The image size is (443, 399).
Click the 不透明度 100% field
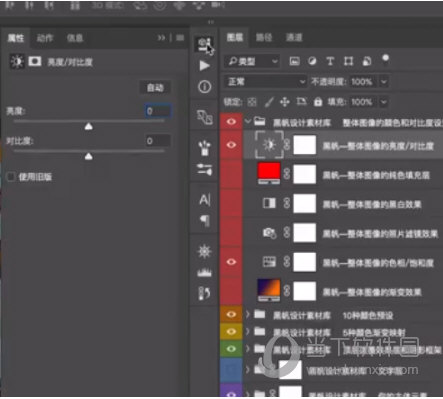pyautogui.click(x=361, y=82)
